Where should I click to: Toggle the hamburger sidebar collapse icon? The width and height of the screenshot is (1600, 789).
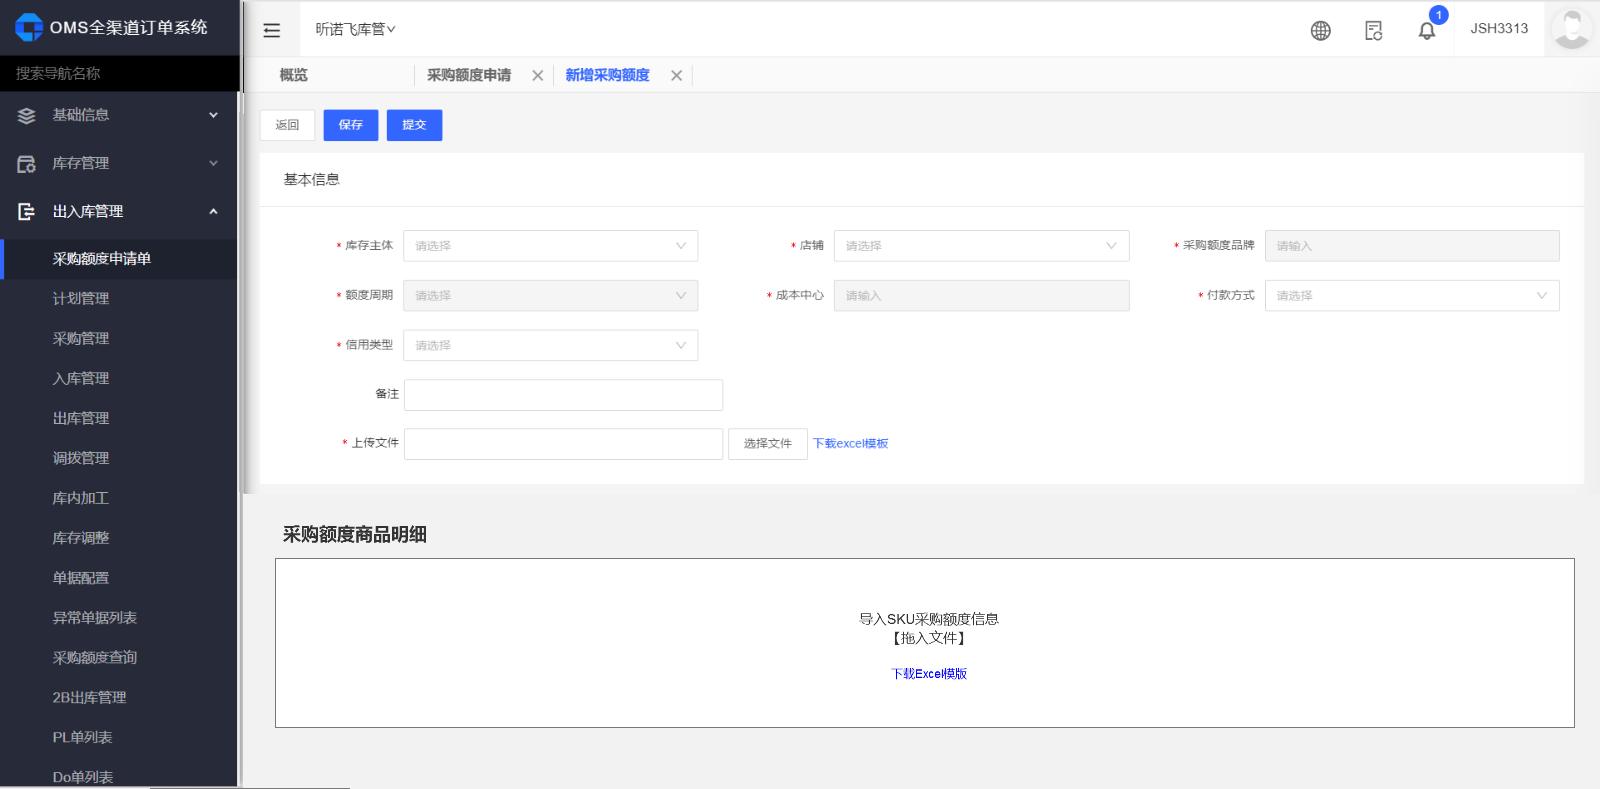pos(272,30)
